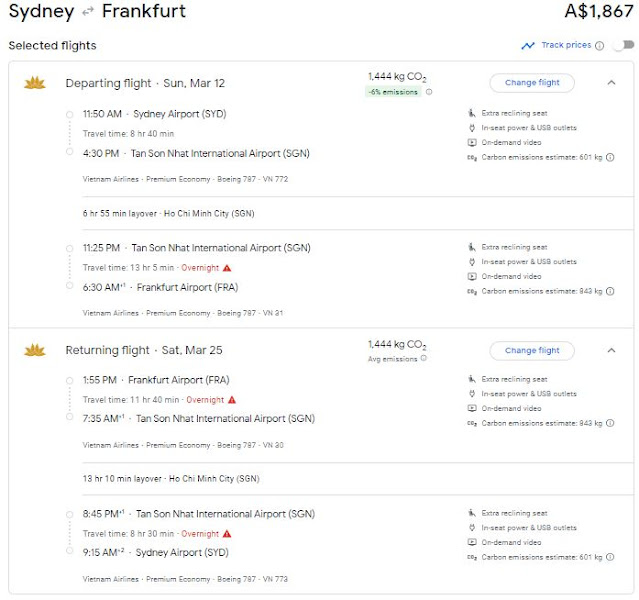Toggle the Track prices switch
Viewport: 639px width, 600px height.
click(x=624, y=45)
